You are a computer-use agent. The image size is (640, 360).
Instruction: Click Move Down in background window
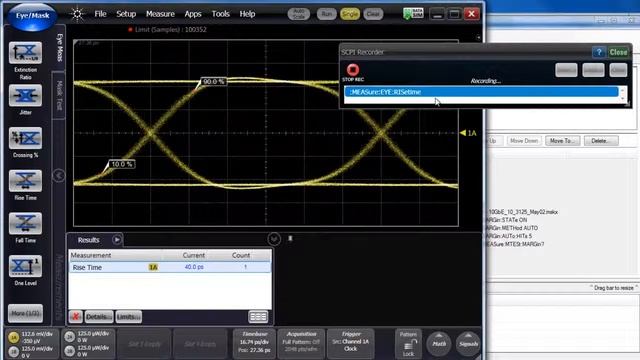(524, 141)
